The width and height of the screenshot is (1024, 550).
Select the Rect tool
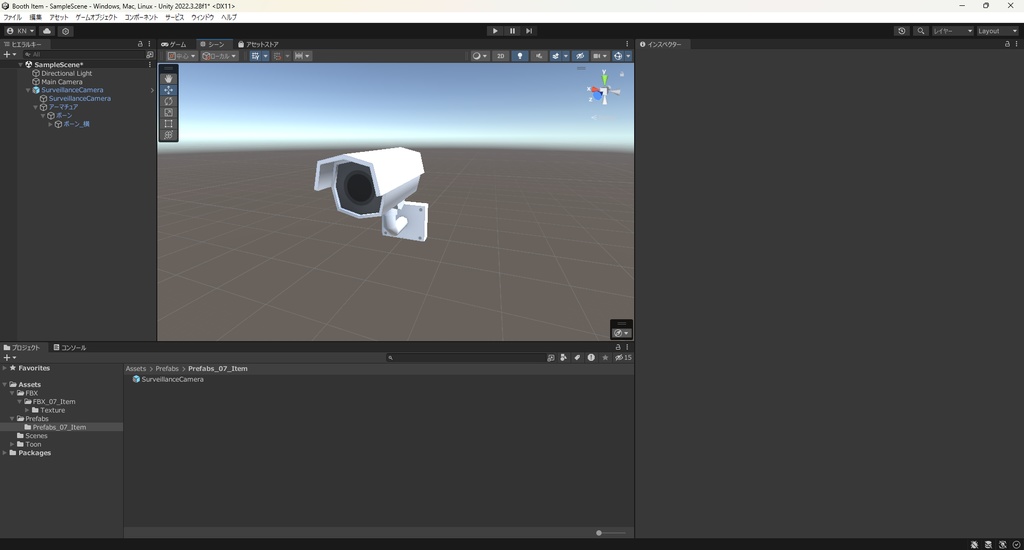(x=168, y=123)
